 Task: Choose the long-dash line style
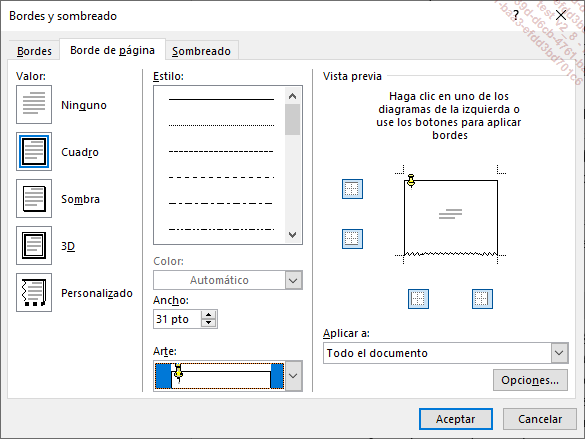(x=221, y=177)
